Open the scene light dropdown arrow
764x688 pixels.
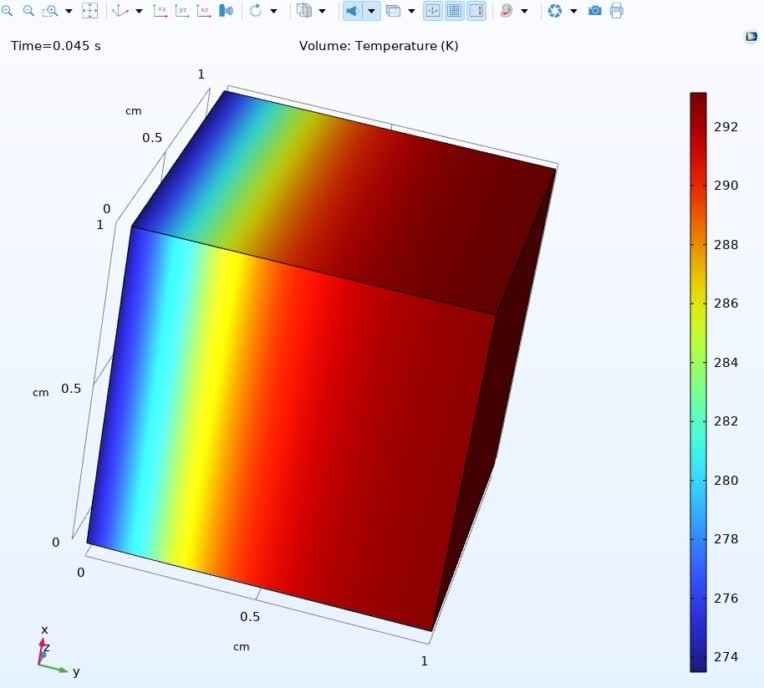371,11
